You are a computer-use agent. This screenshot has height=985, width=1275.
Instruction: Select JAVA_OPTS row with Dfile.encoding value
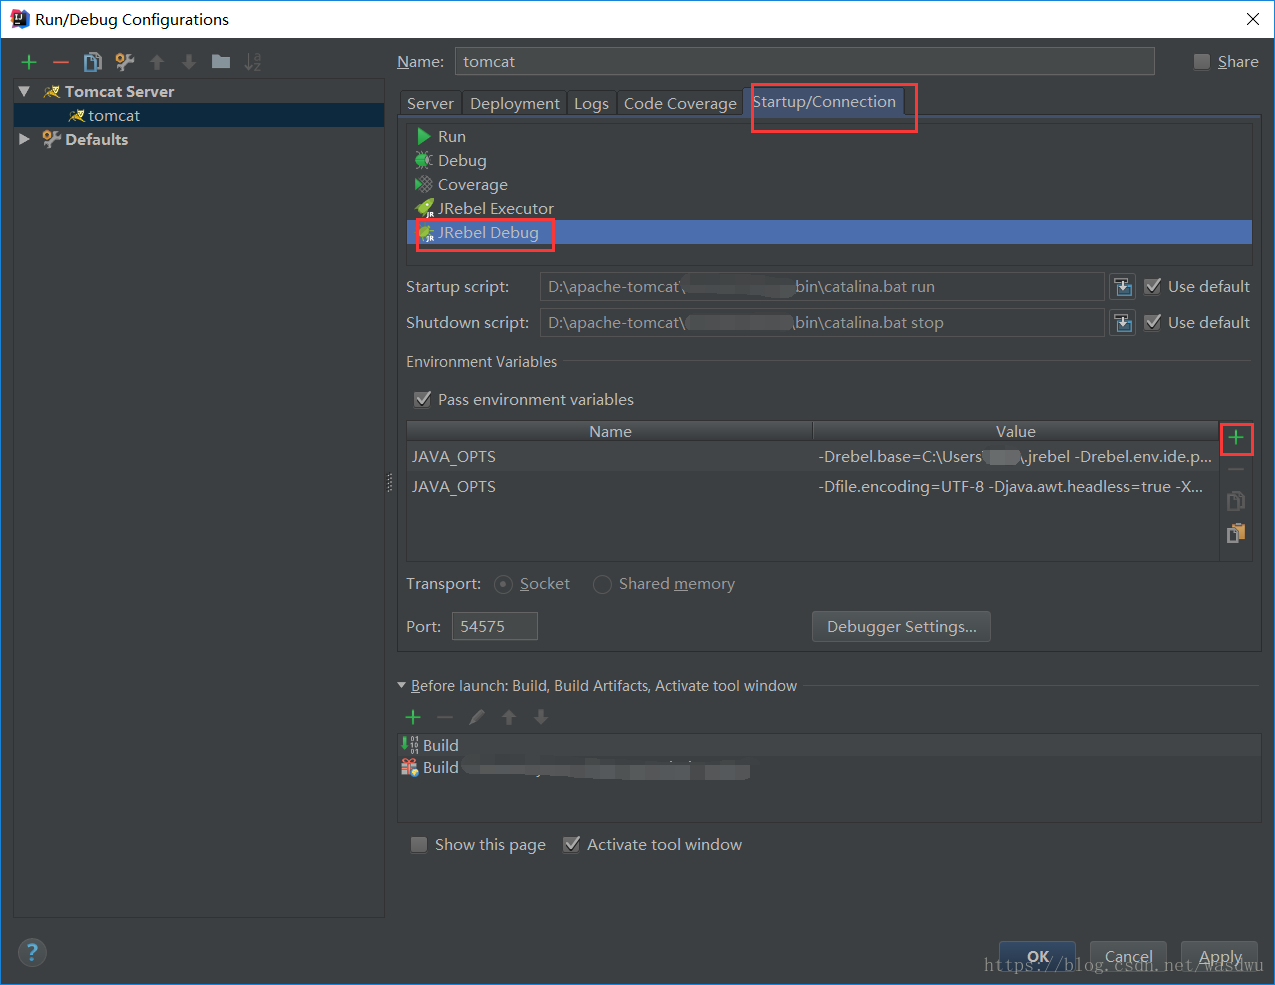pyautogui.click(x=813, y=486)
